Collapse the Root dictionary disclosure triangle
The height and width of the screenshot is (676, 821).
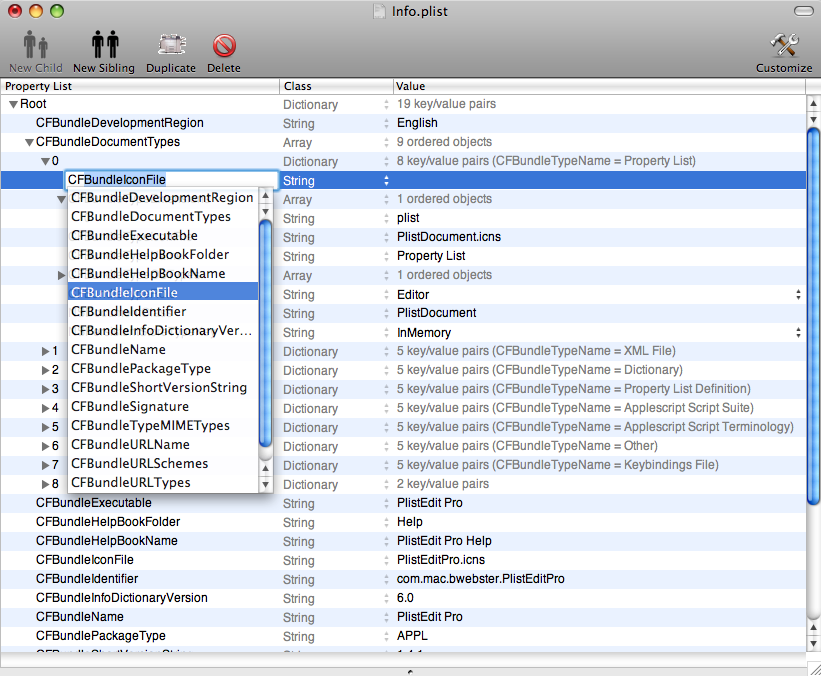click(11, 104)
